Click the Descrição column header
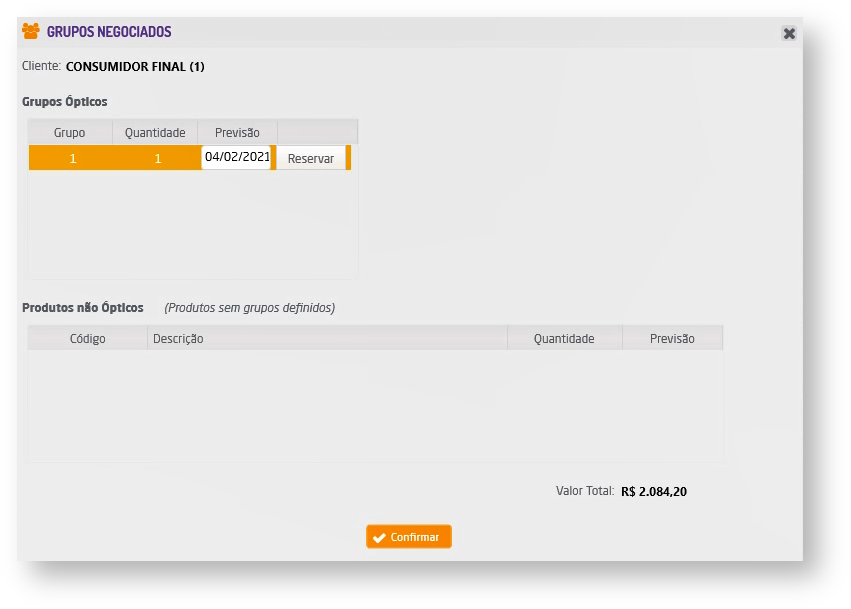The width and height of the screenshot is (851, 609). coord(178,339)
